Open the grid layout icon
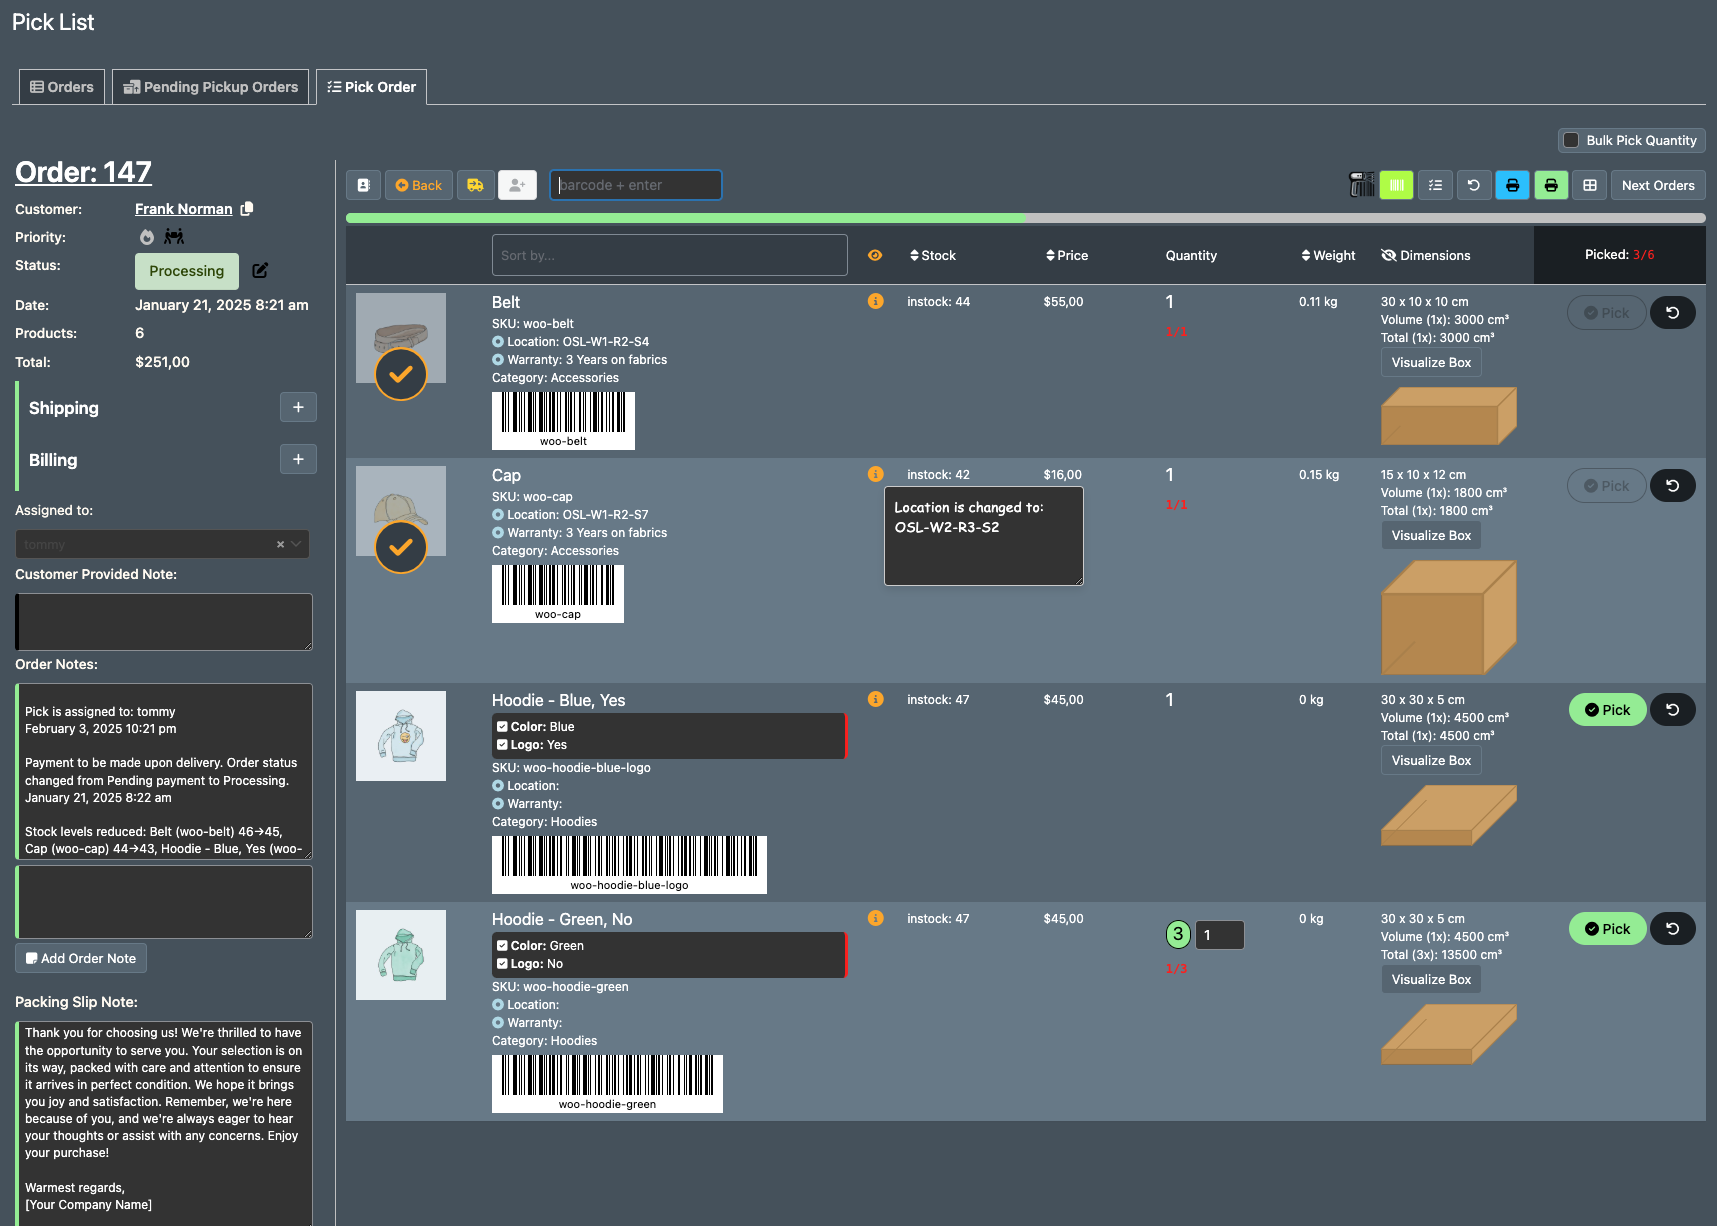Viewport: 1717px width, 1226px height. coord(1589,185)
